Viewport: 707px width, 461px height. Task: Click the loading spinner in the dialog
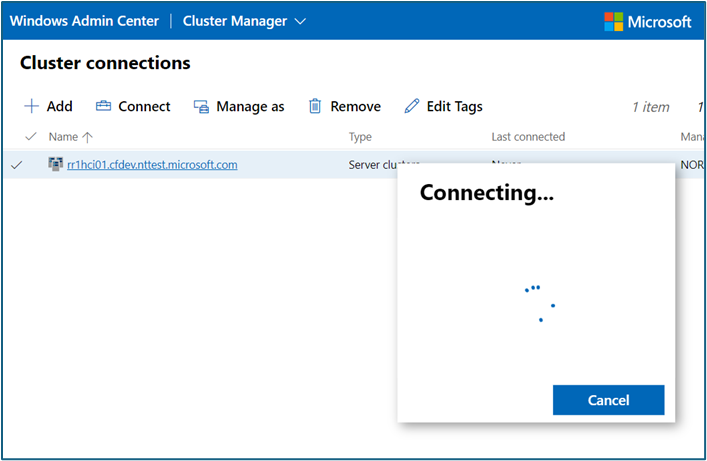click(540, 303)
